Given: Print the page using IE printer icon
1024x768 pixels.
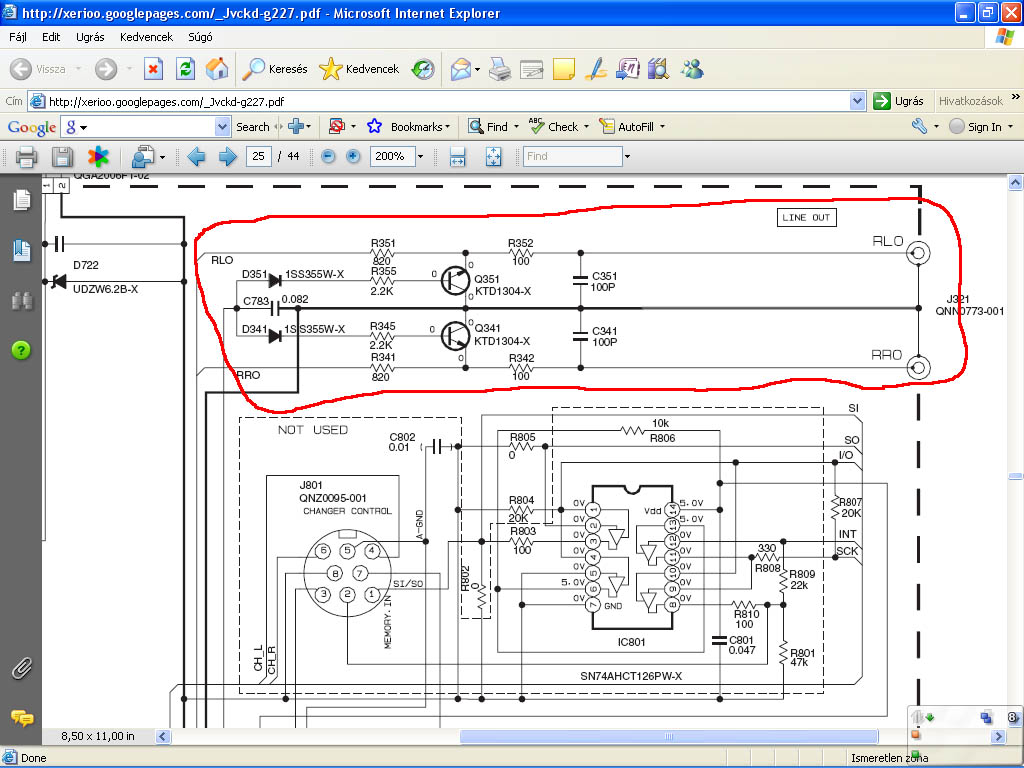Looking at the screenshot, I should click(x=500, y=69).
